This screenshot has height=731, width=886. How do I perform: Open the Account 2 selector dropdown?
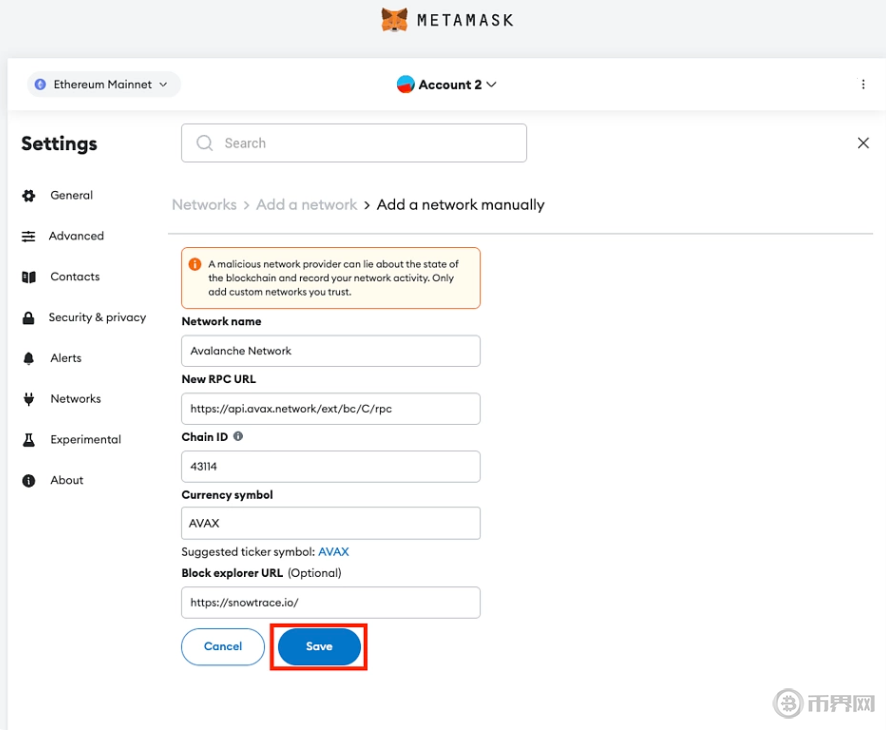pyautogui.click(x=447, y=85)
